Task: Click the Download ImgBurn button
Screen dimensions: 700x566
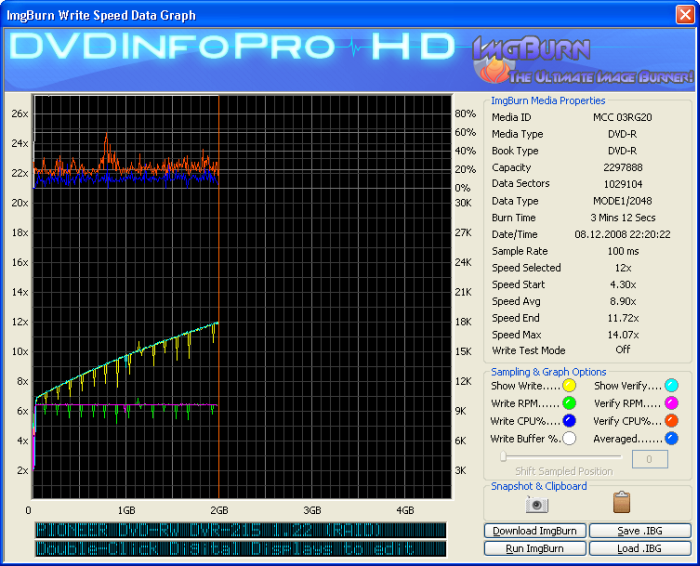Action: pyautogui.click(x=534, y=531)
